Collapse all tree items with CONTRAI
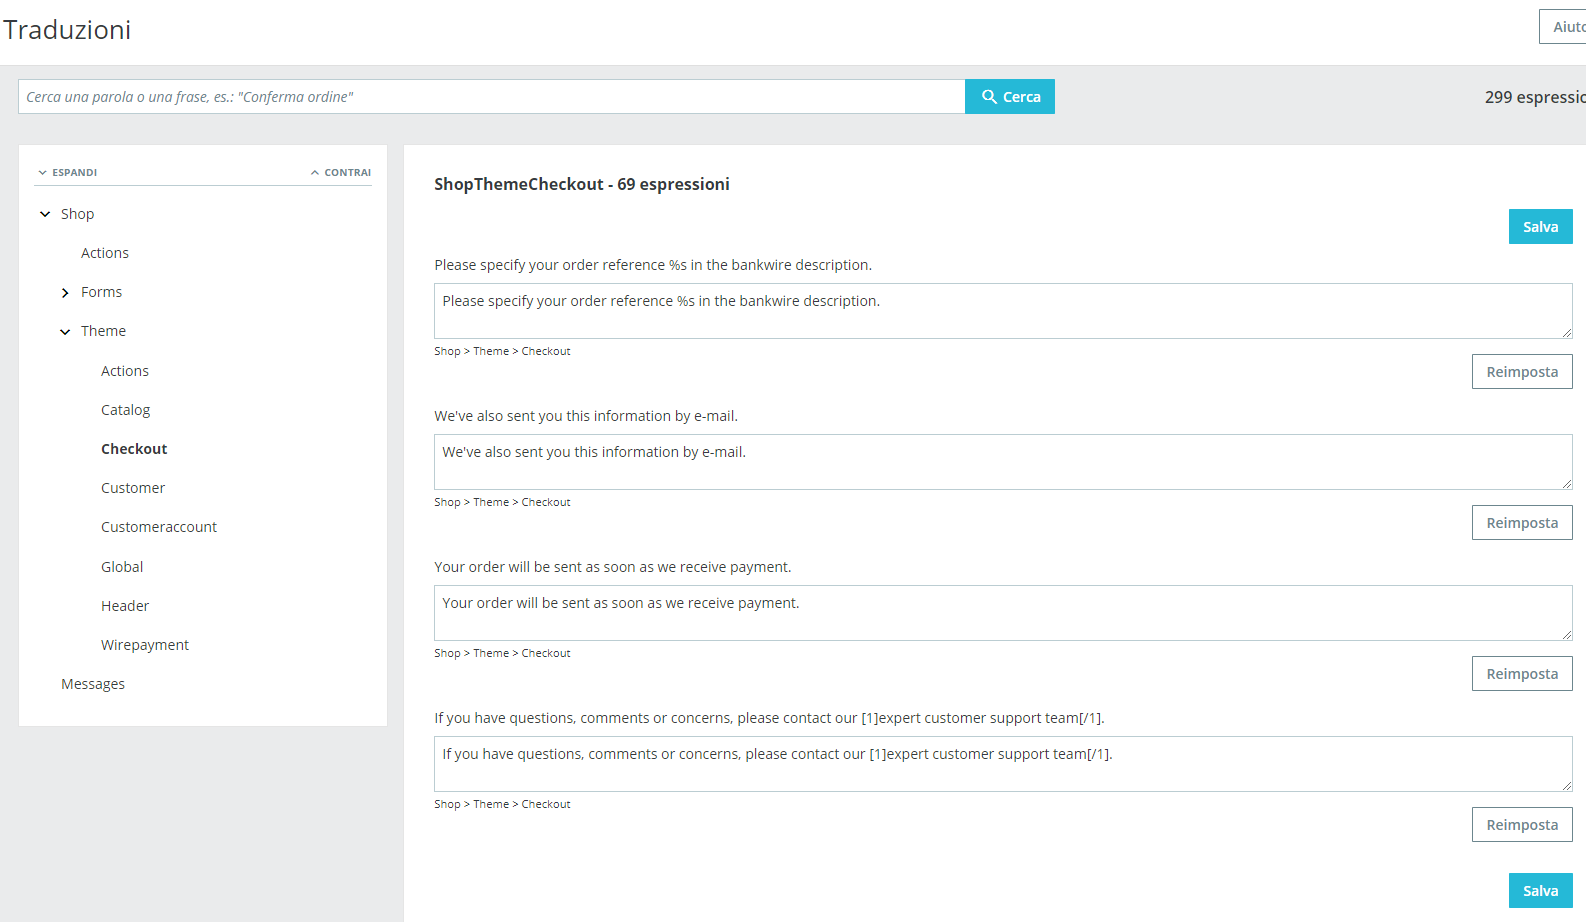Viewport: 1586px width, 922px height. click(341, 172)
